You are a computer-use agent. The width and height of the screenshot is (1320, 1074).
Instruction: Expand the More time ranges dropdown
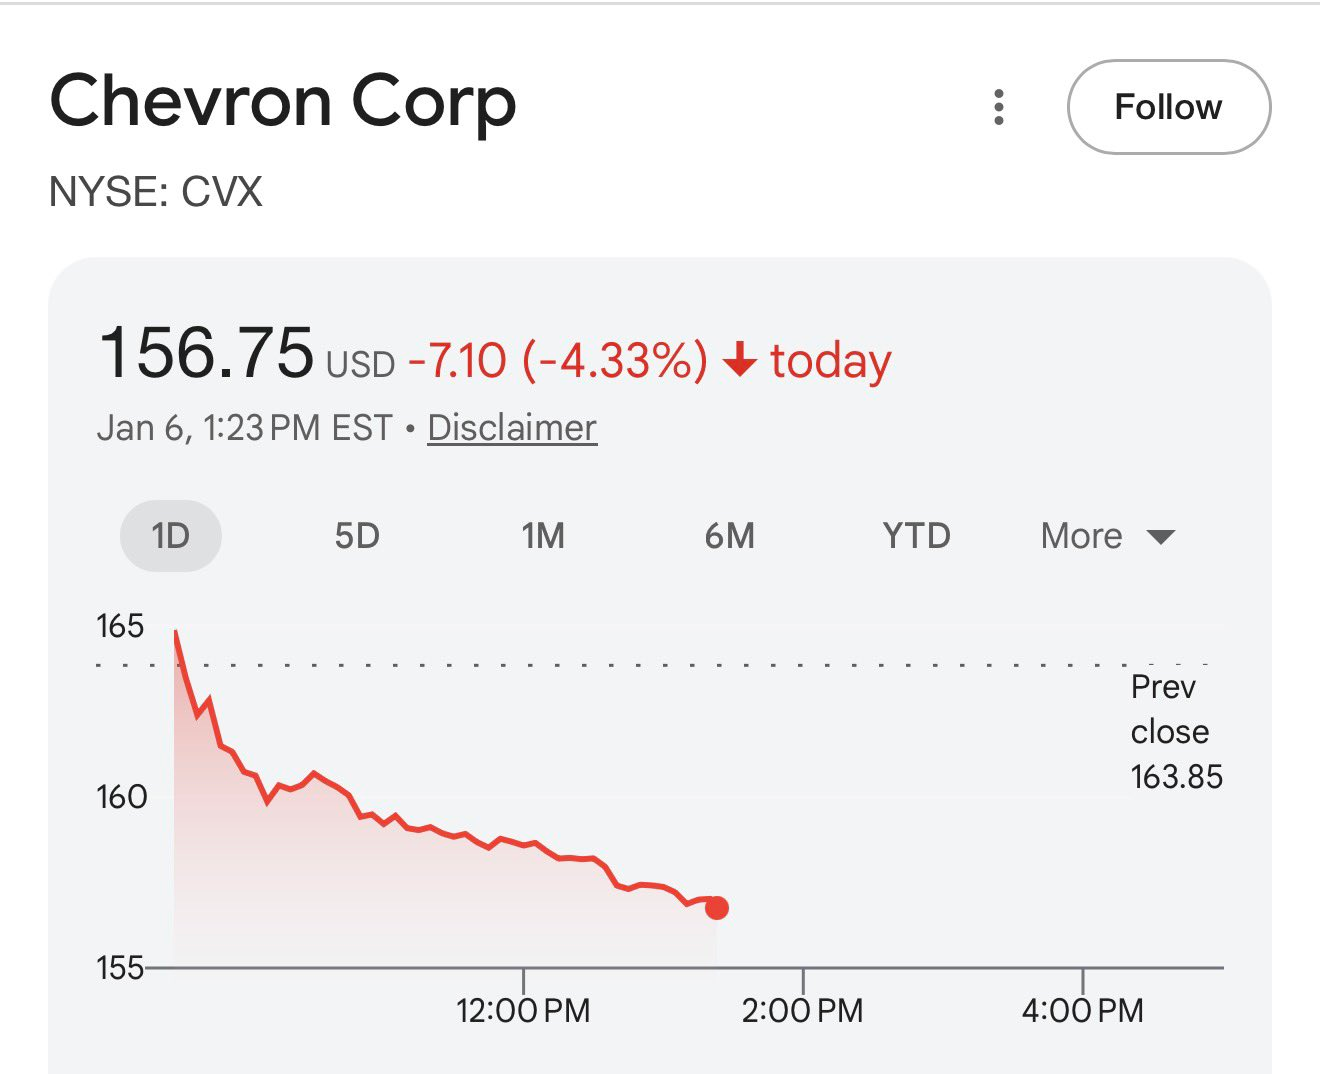pos(1108,536)
